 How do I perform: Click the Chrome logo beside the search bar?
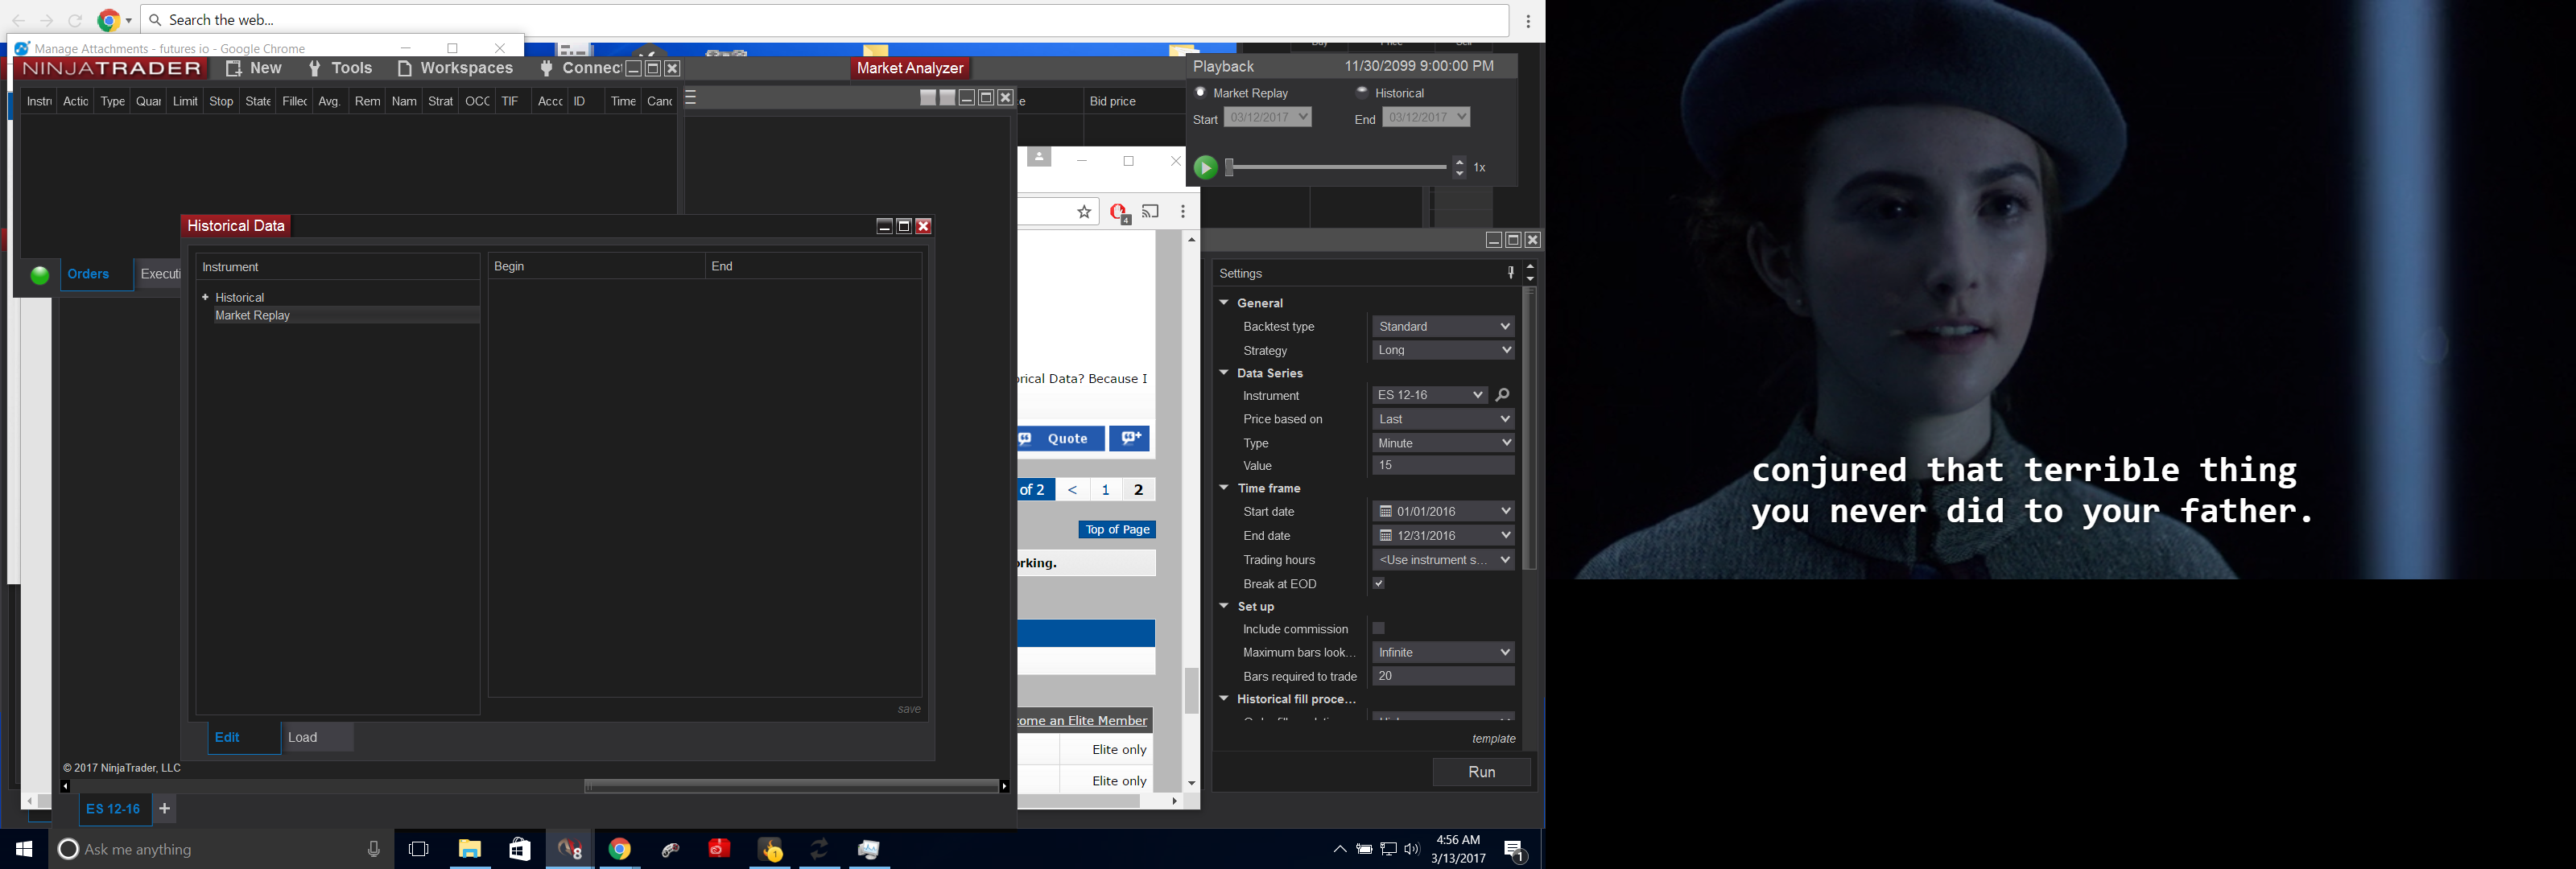[109, 20]
